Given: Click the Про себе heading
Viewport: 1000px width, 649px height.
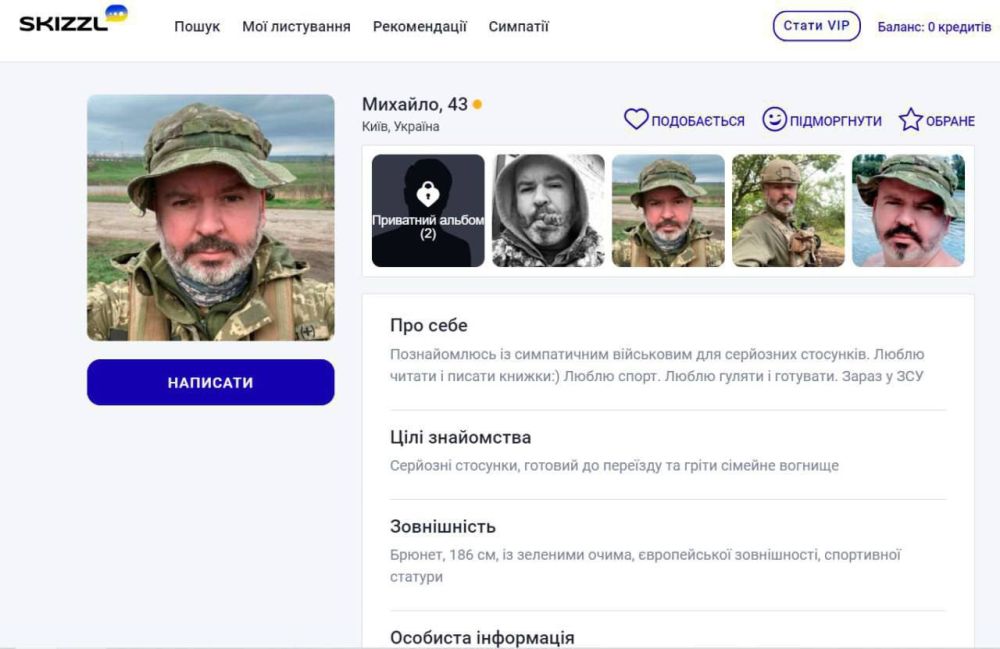Looking at the screenshot, I should (x=429, y=325).
